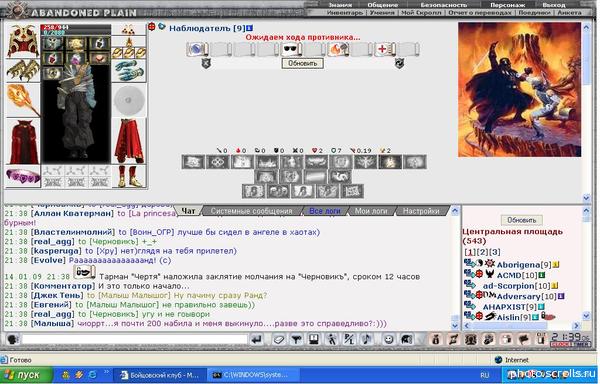Click the eraser clear-chat icon

point(279,339)
